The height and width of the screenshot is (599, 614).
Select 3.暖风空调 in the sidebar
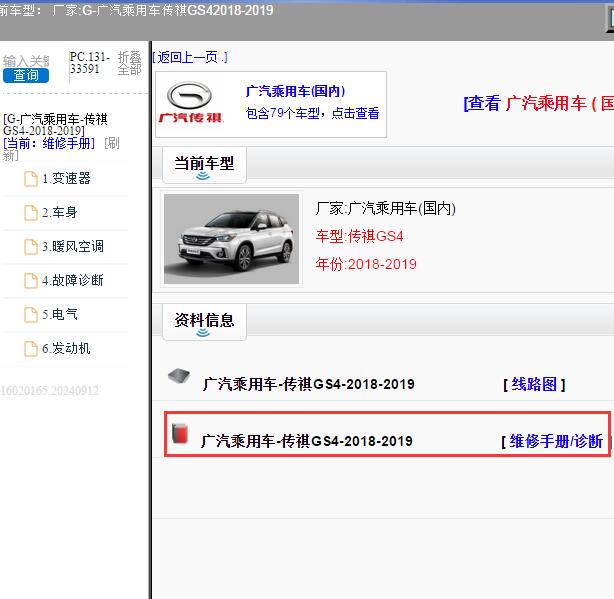(x=73, y=247)
